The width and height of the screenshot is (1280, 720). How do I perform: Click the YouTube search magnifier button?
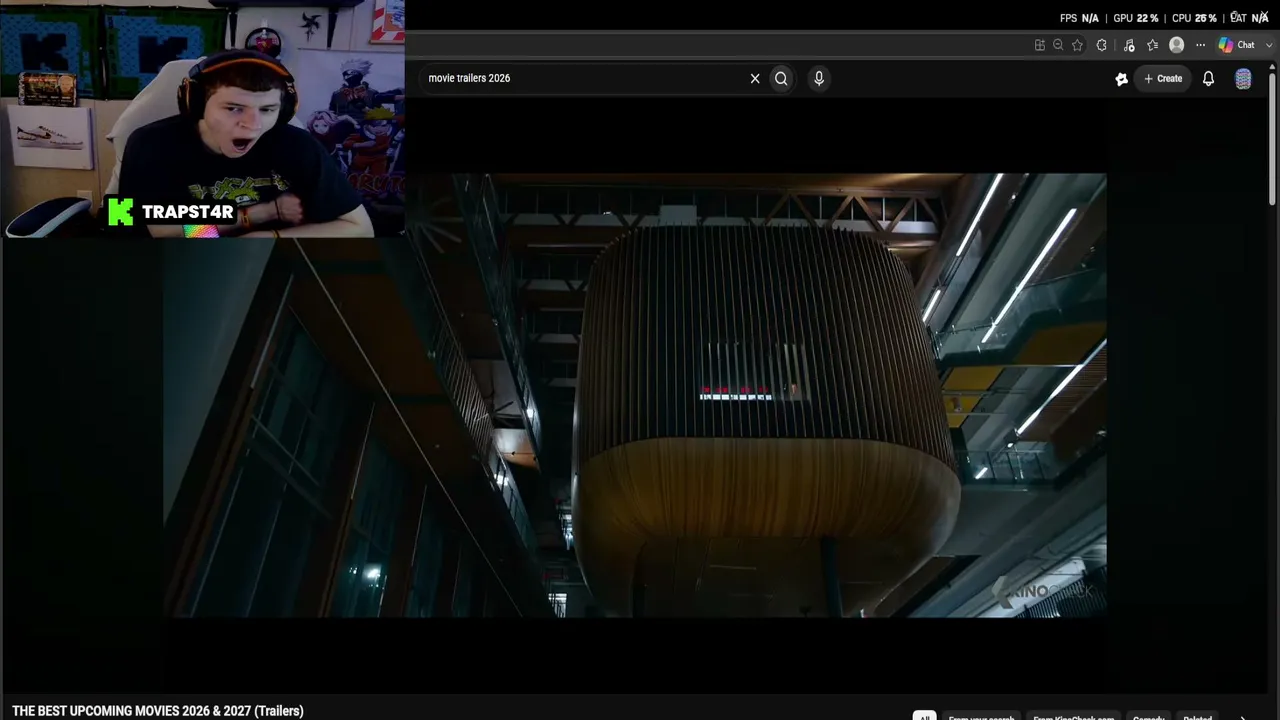pyautogui.click(x=781, y=78)
